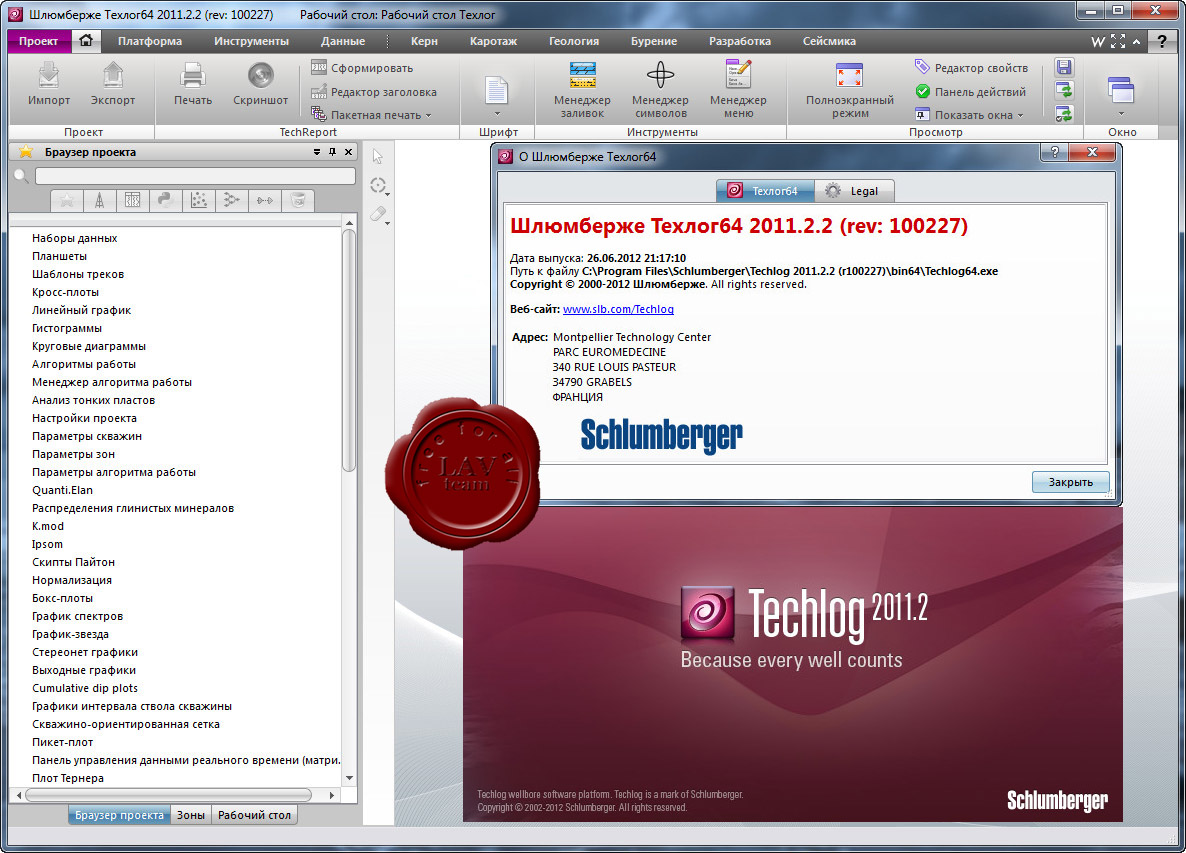Switch to Рабочий стол bottom tab

point(254,815)
